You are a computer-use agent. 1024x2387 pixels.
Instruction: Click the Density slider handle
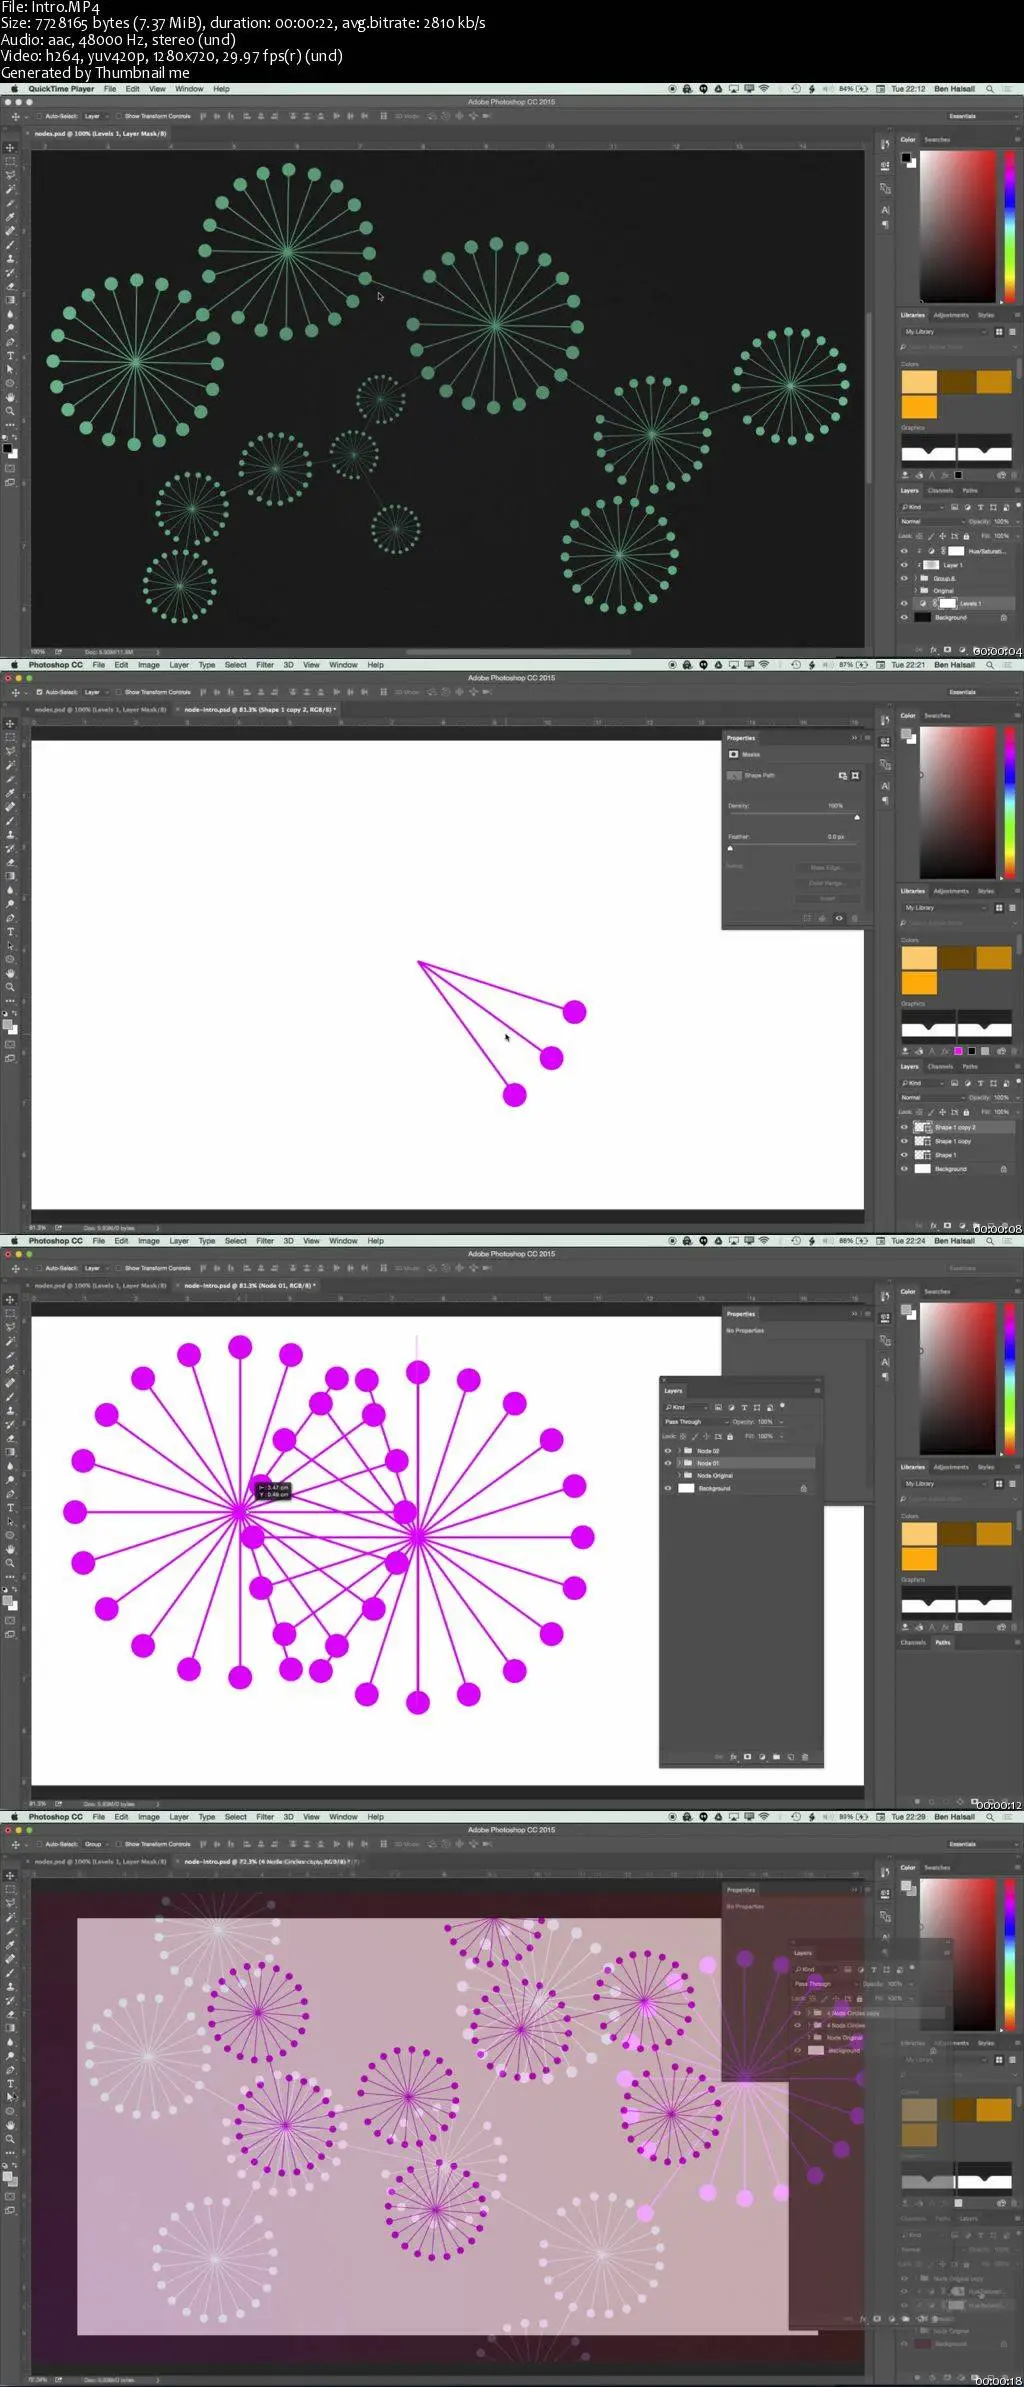[x=857, y=817]
